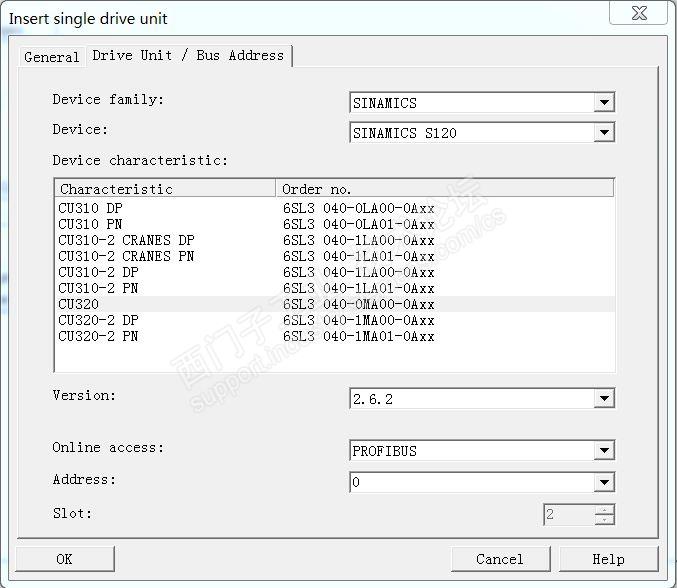Expand the Address dropdown arrow

pyautogui.click(x=604, y=482)
